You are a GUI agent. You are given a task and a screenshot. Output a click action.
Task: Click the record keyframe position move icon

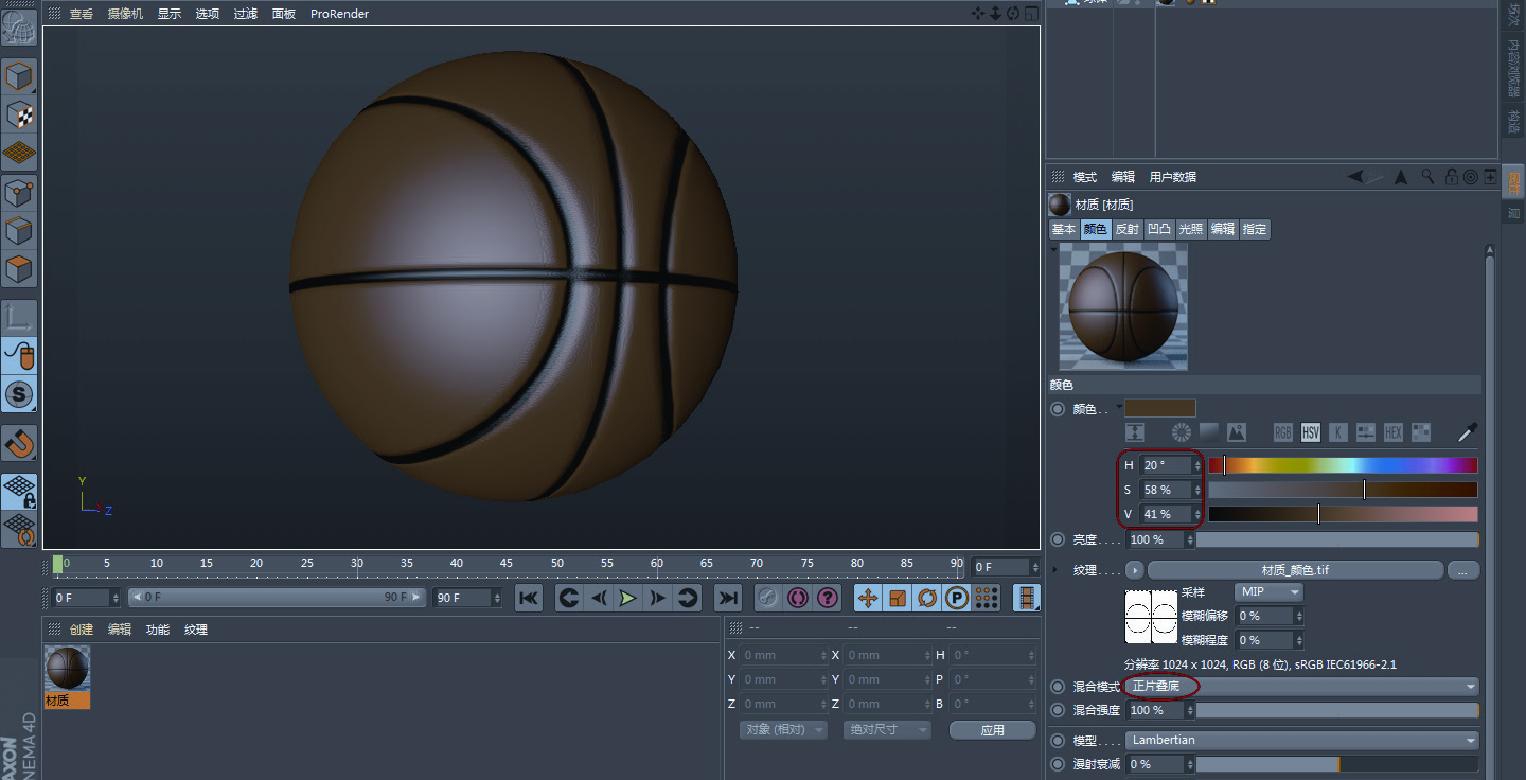pyautogui.click(x=867, y=598)
